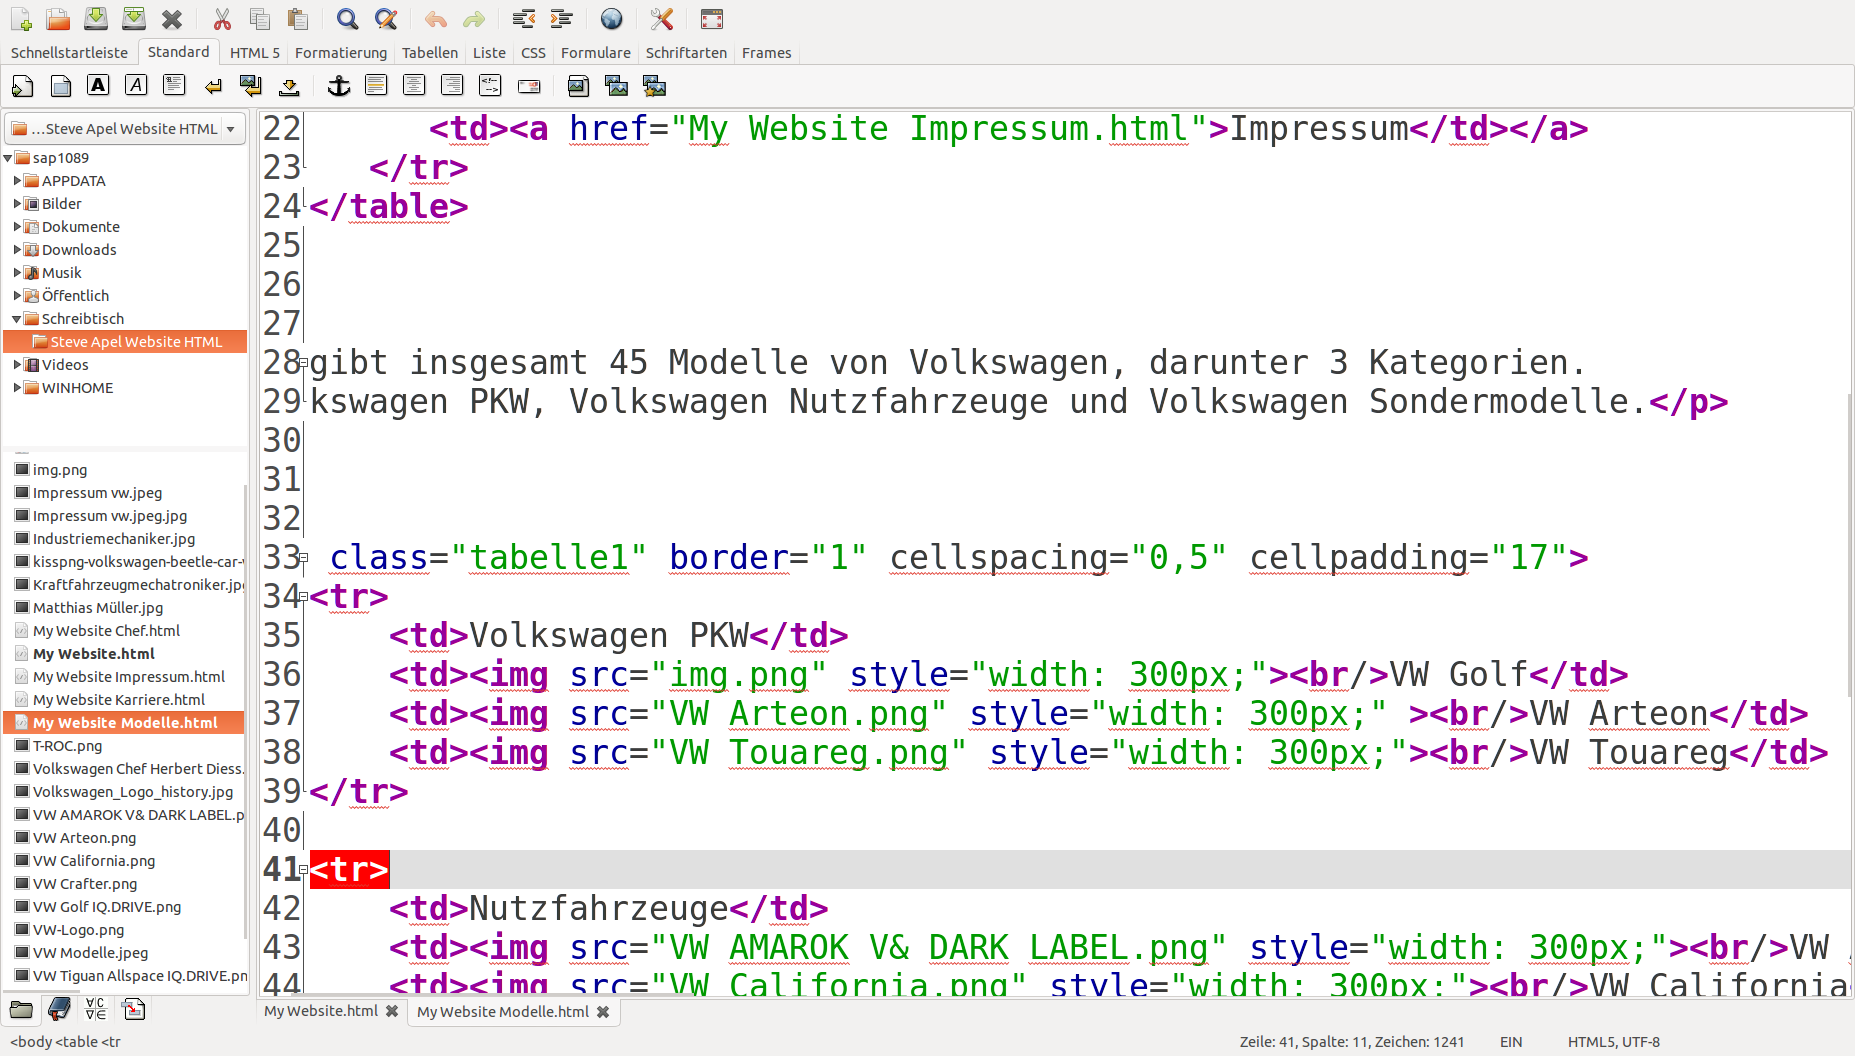Create a new file with toolbar icon
Viewport: 1855px width, 1056px height.
21,19
